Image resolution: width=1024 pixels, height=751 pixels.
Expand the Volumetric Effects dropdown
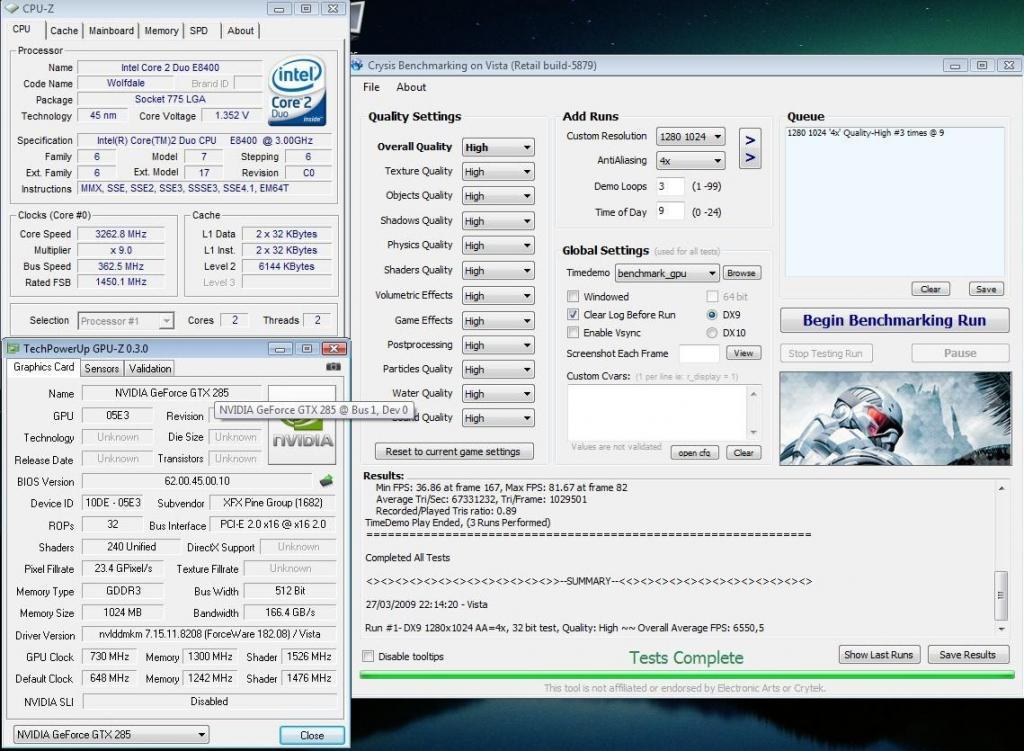(498, 296)
